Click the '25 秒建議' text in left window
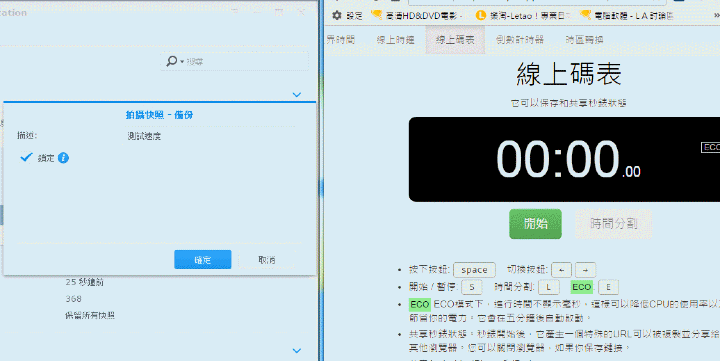Screen dimensions: 720x361 click(x=84, y=282)
